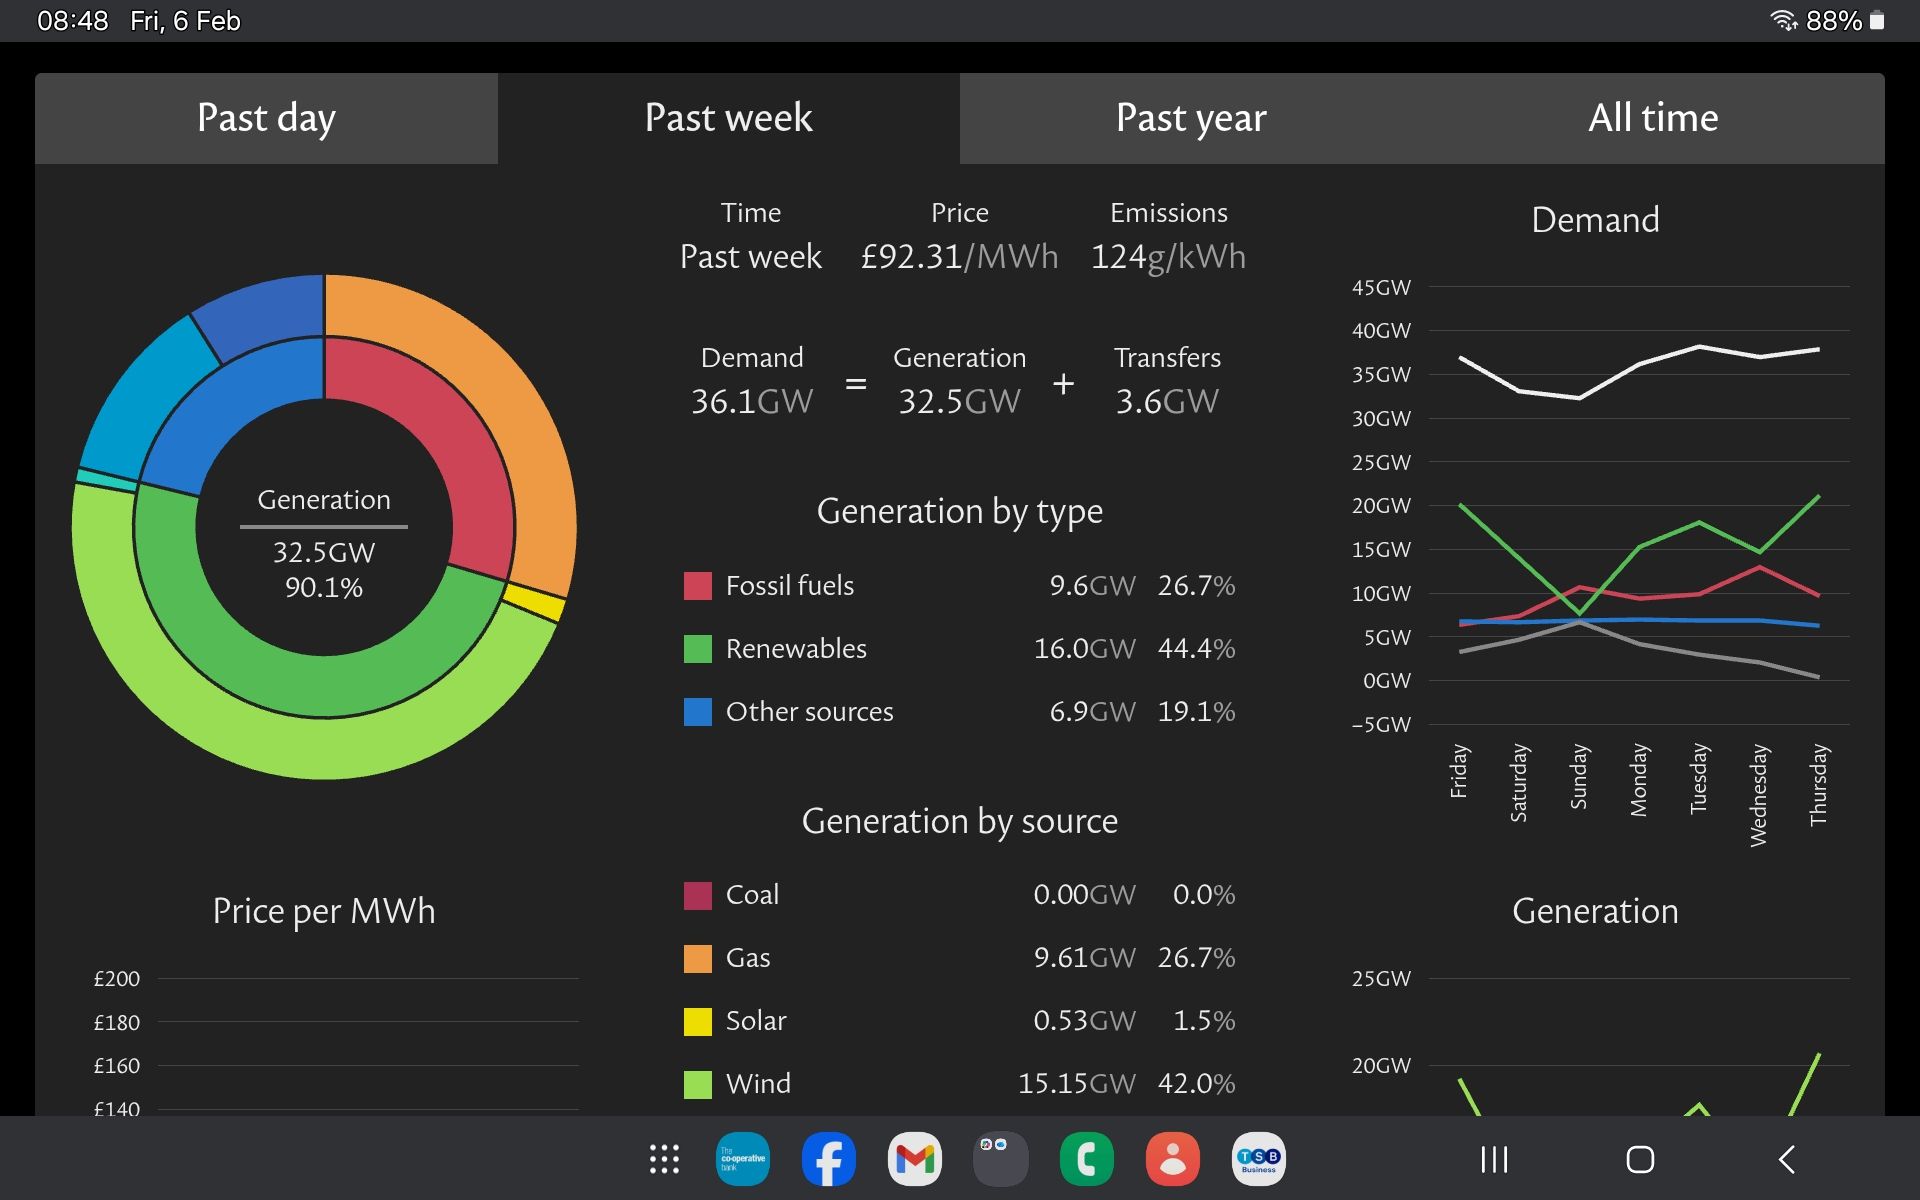
Task: Select the All time tab
Action: [1653, 118]
